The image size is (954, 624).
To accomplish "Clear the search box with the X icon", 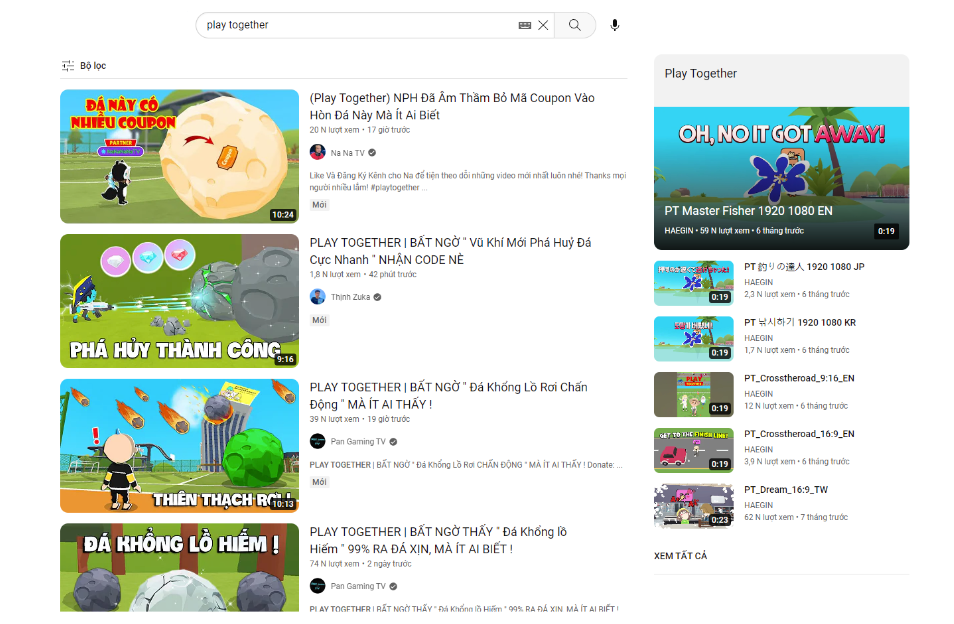I will [543, 25].
